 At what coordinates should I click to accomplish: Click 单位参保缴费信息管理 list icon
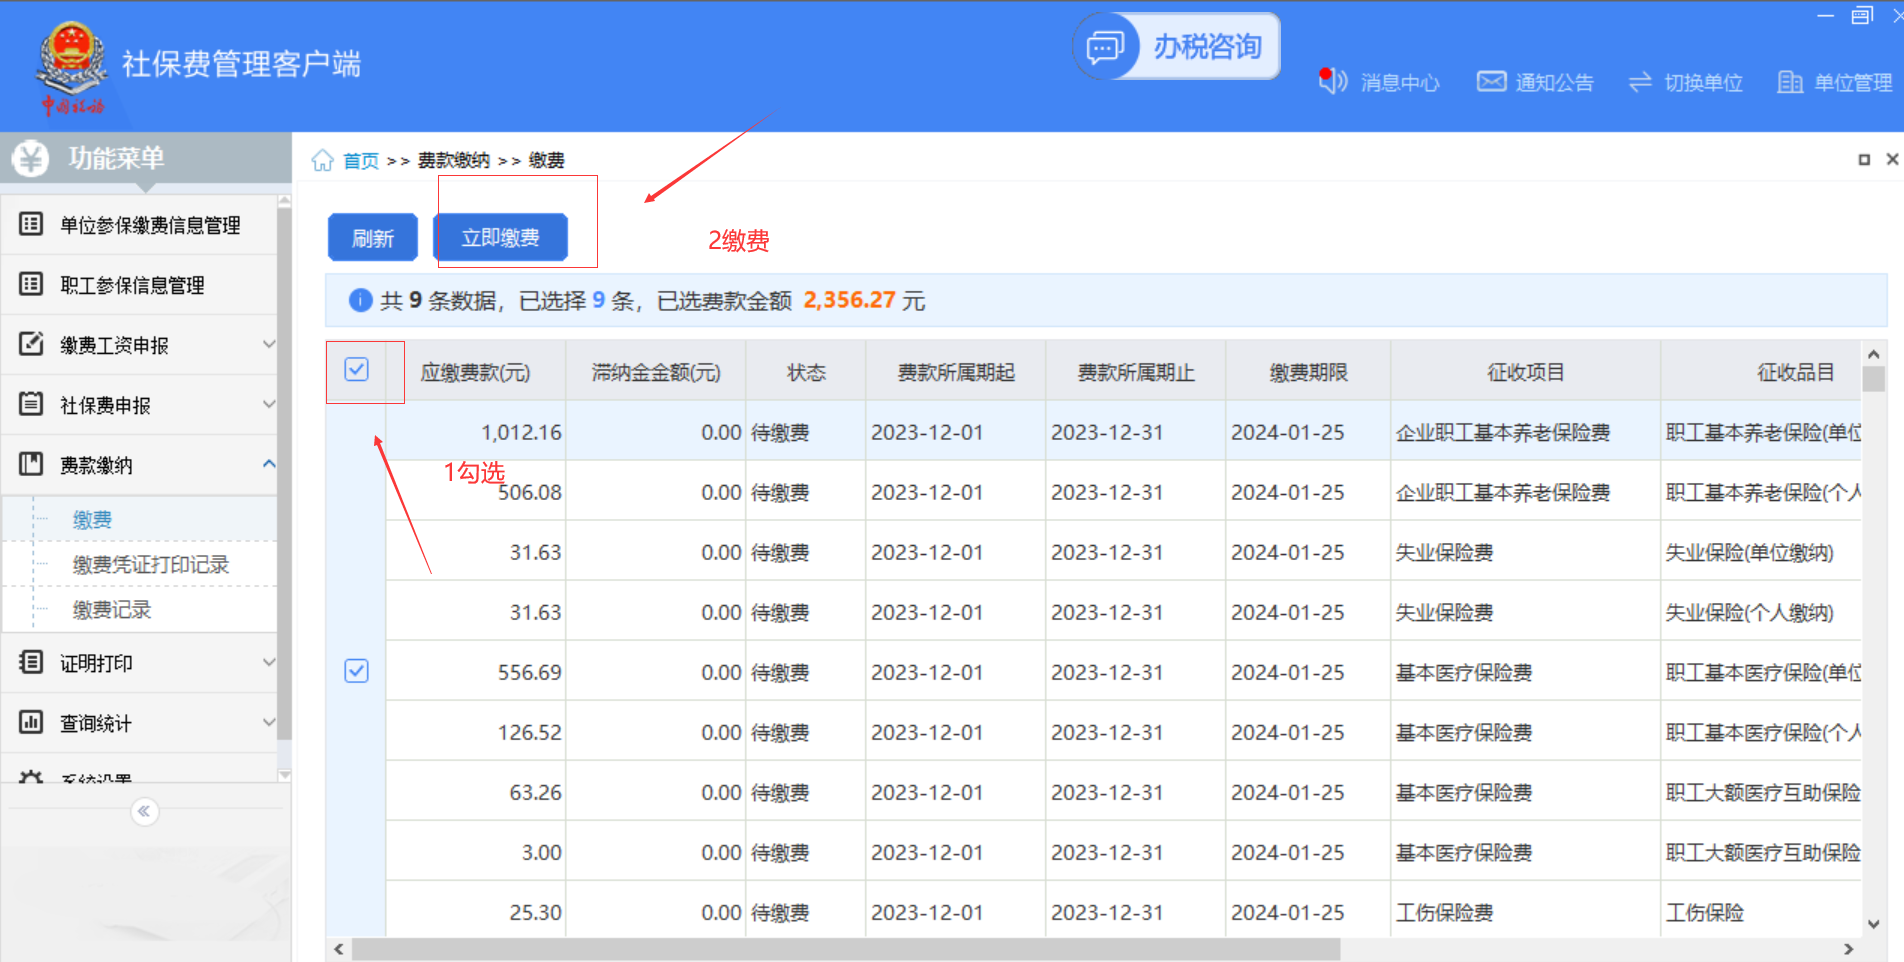[x=32, y=224]
